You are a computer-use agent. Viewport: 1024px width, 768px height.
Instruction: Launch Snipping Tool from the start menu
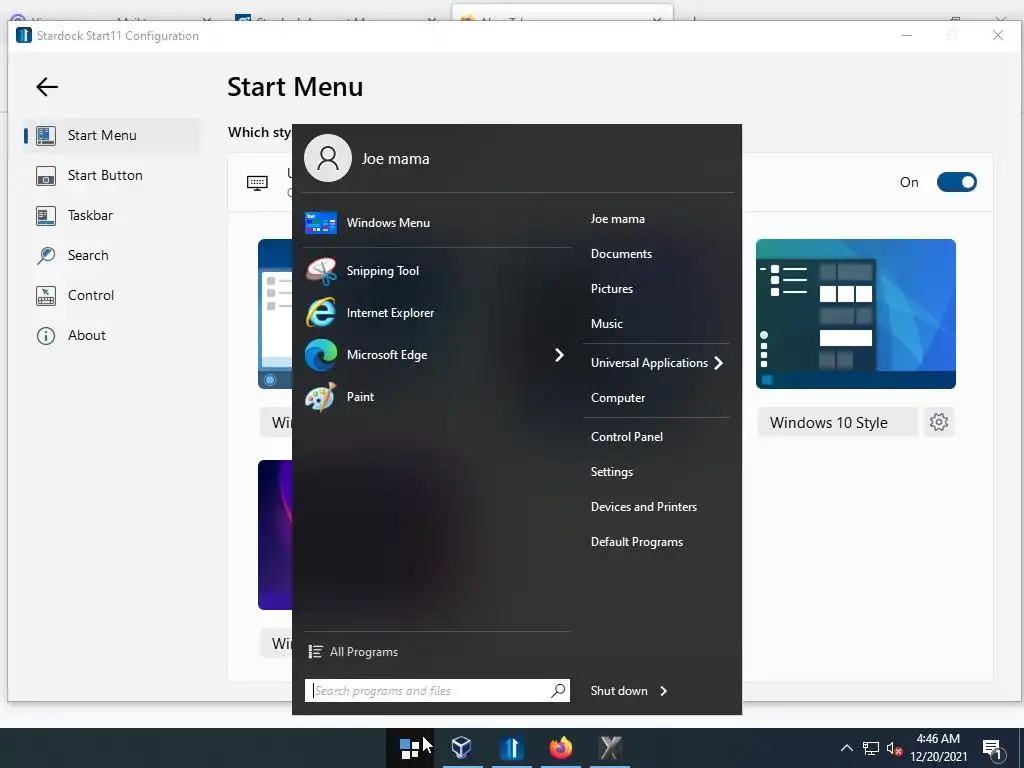pos(436,270)
